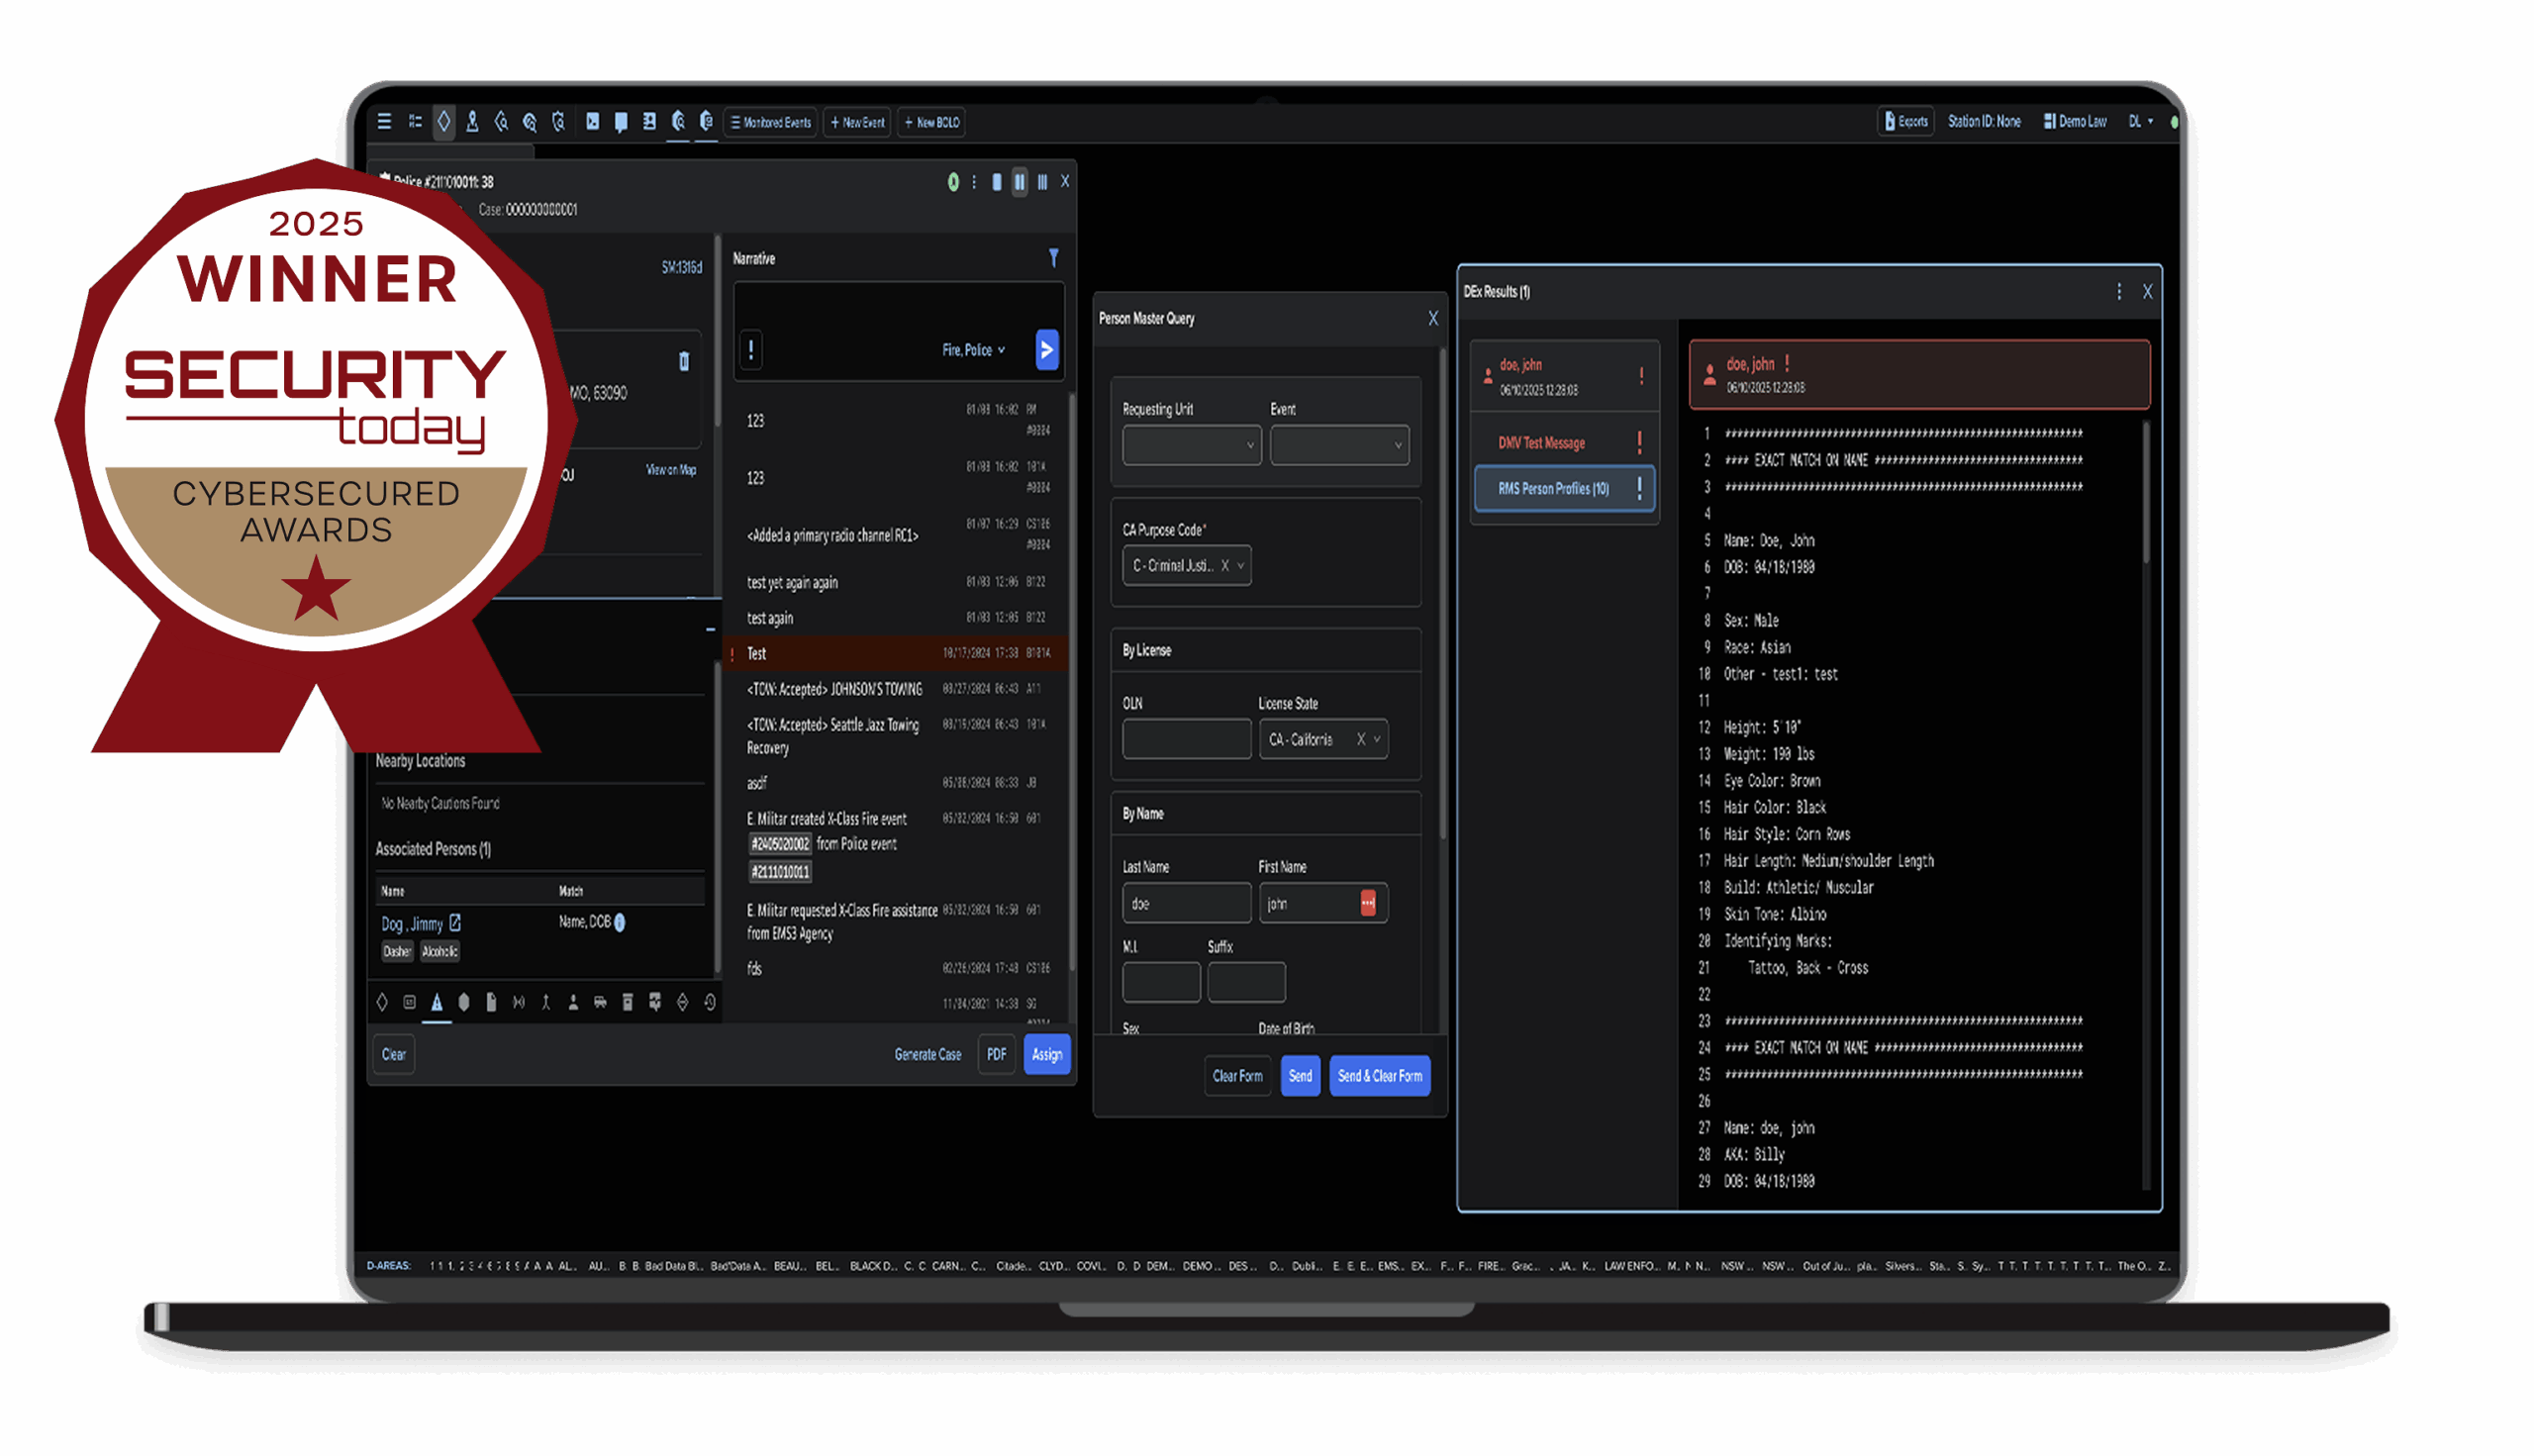Open the map pin location tool
Screen dimensions: 2534x1456
click(472, 122)
